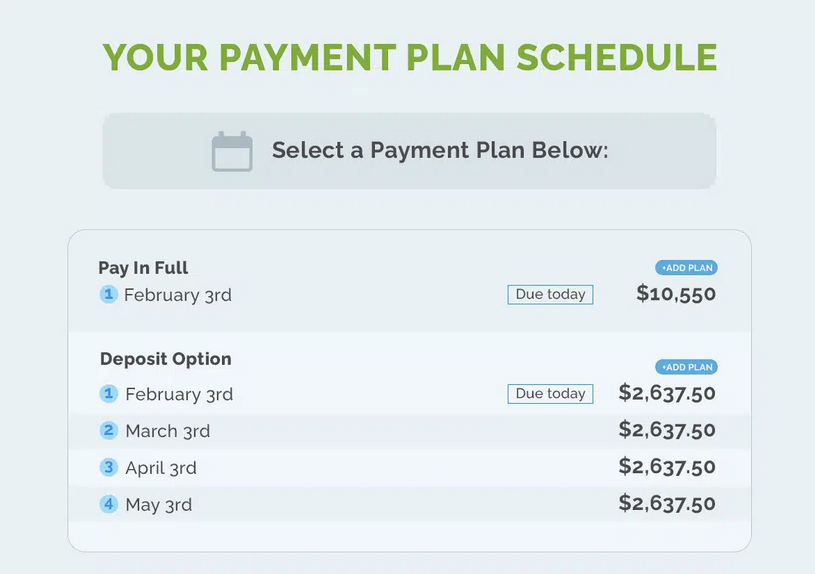Click the $2,637.50 amount for March 3rd
Screen dimensions: 815x574
click(667, 430)
